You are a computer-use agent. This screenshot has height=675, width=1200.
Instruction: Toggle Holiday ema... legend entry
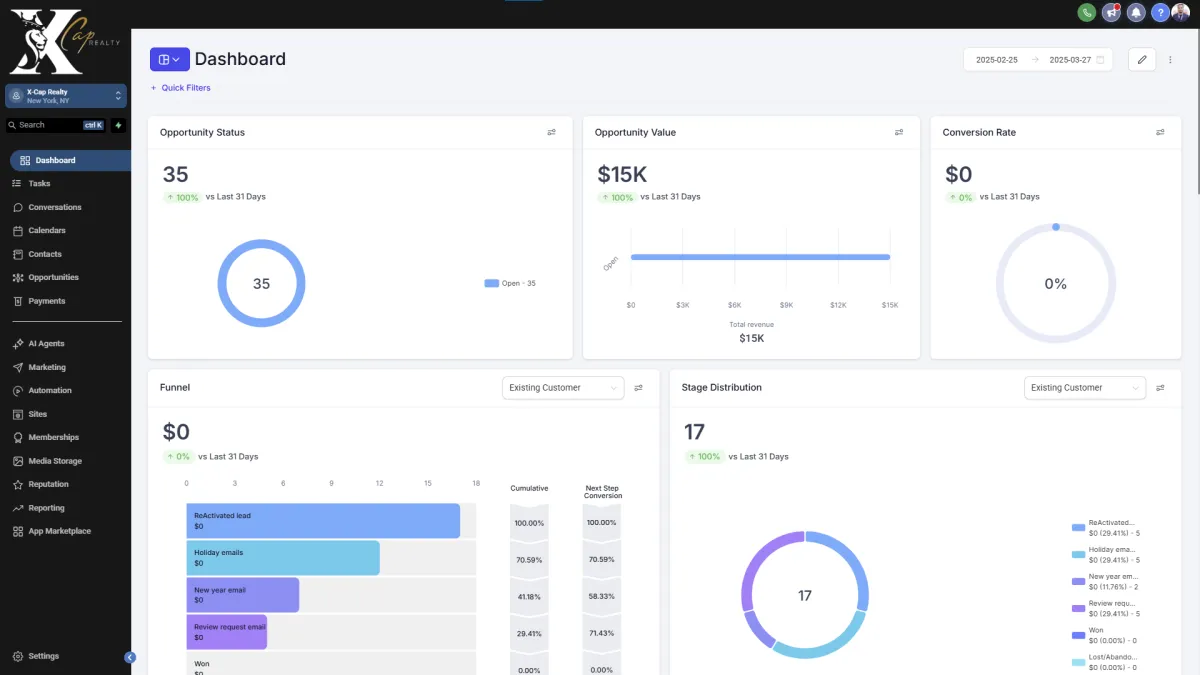[1106, 555]
